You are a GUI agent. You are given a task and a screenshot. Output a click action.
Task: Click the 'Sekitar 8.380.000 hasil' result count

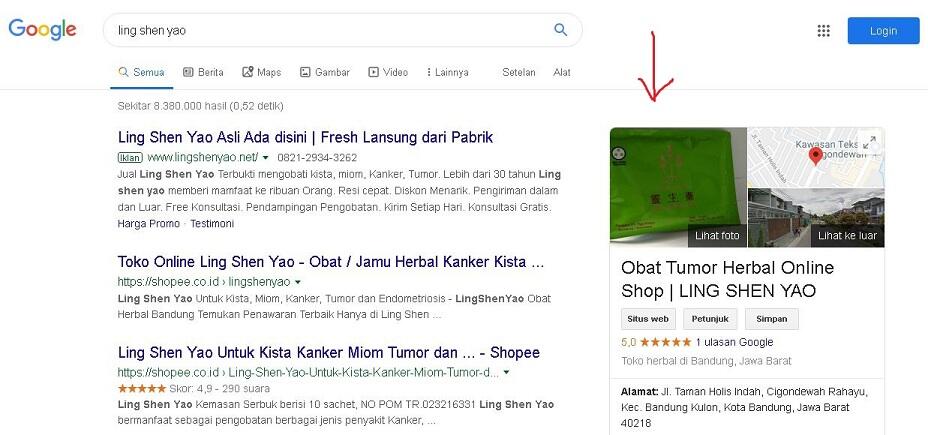(201, 106)
